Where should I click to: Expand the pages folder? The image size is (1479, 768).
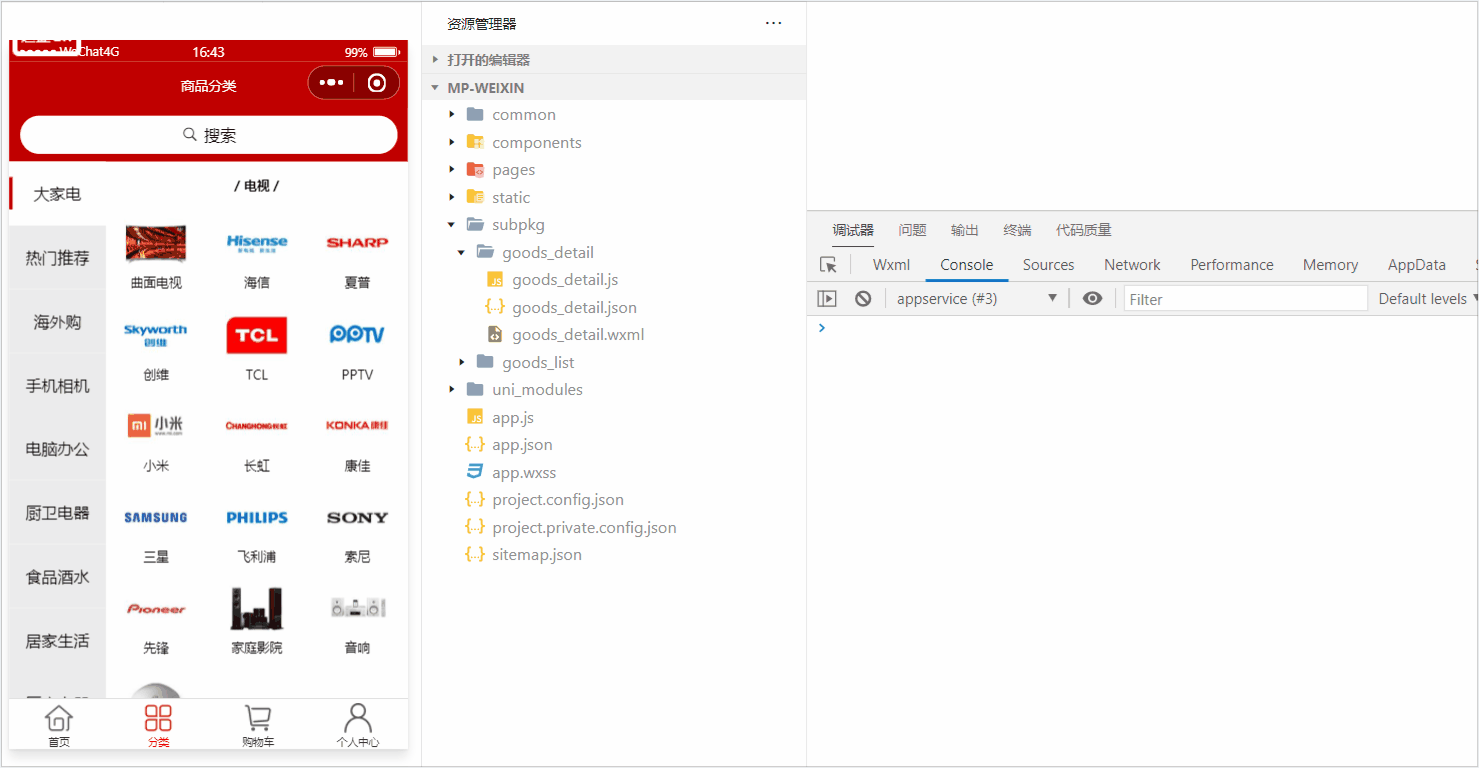tap(452, 170)
